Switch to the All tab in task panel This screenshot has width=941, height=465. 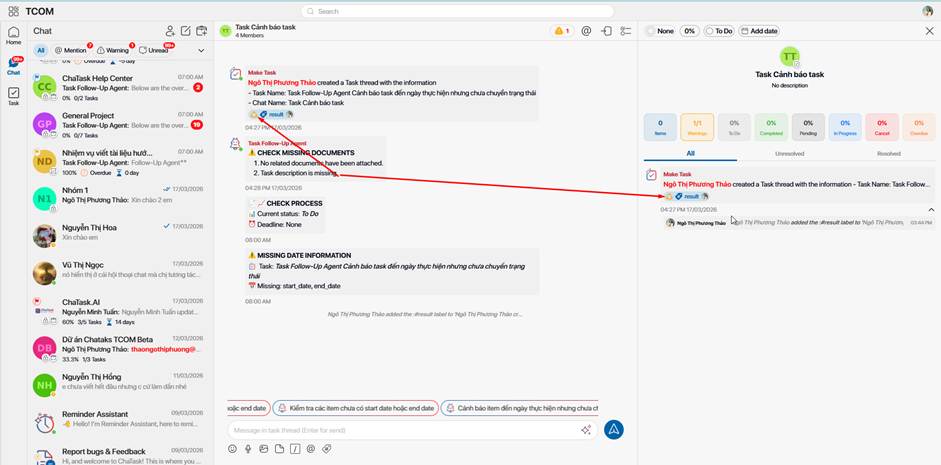tap(690, 154)
